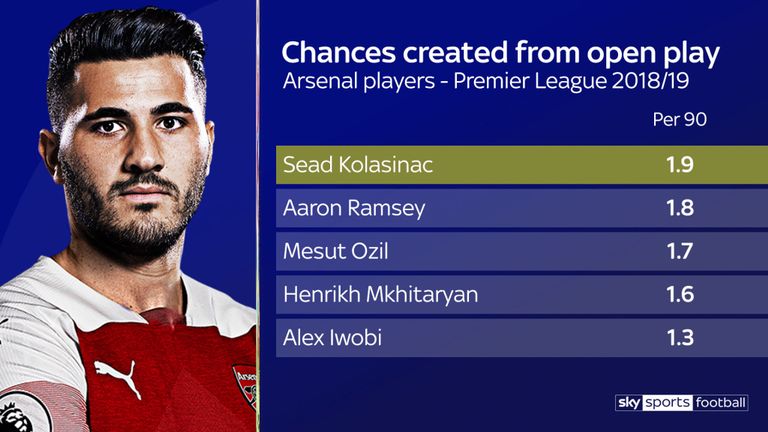Screen dimensions: 768x432
Task: Click the 1.3 value for Iwobi
Action: [x=680, y=337]
